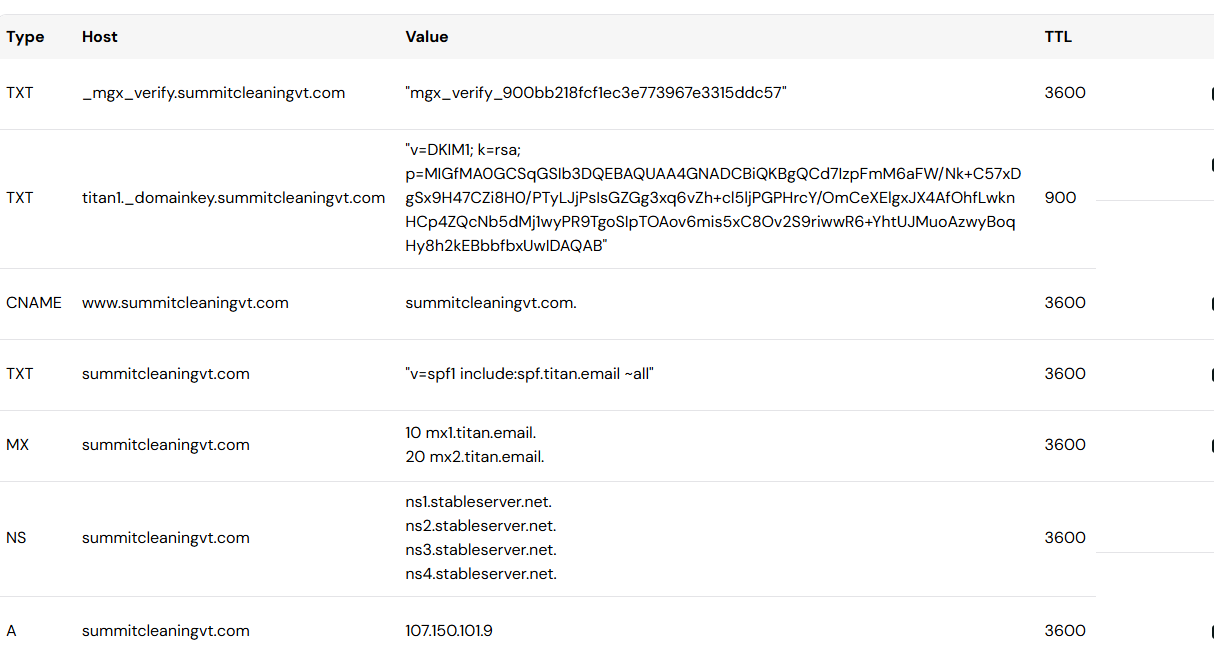Click the Type column header
The image size is (1214, 663).
(25, 37)
